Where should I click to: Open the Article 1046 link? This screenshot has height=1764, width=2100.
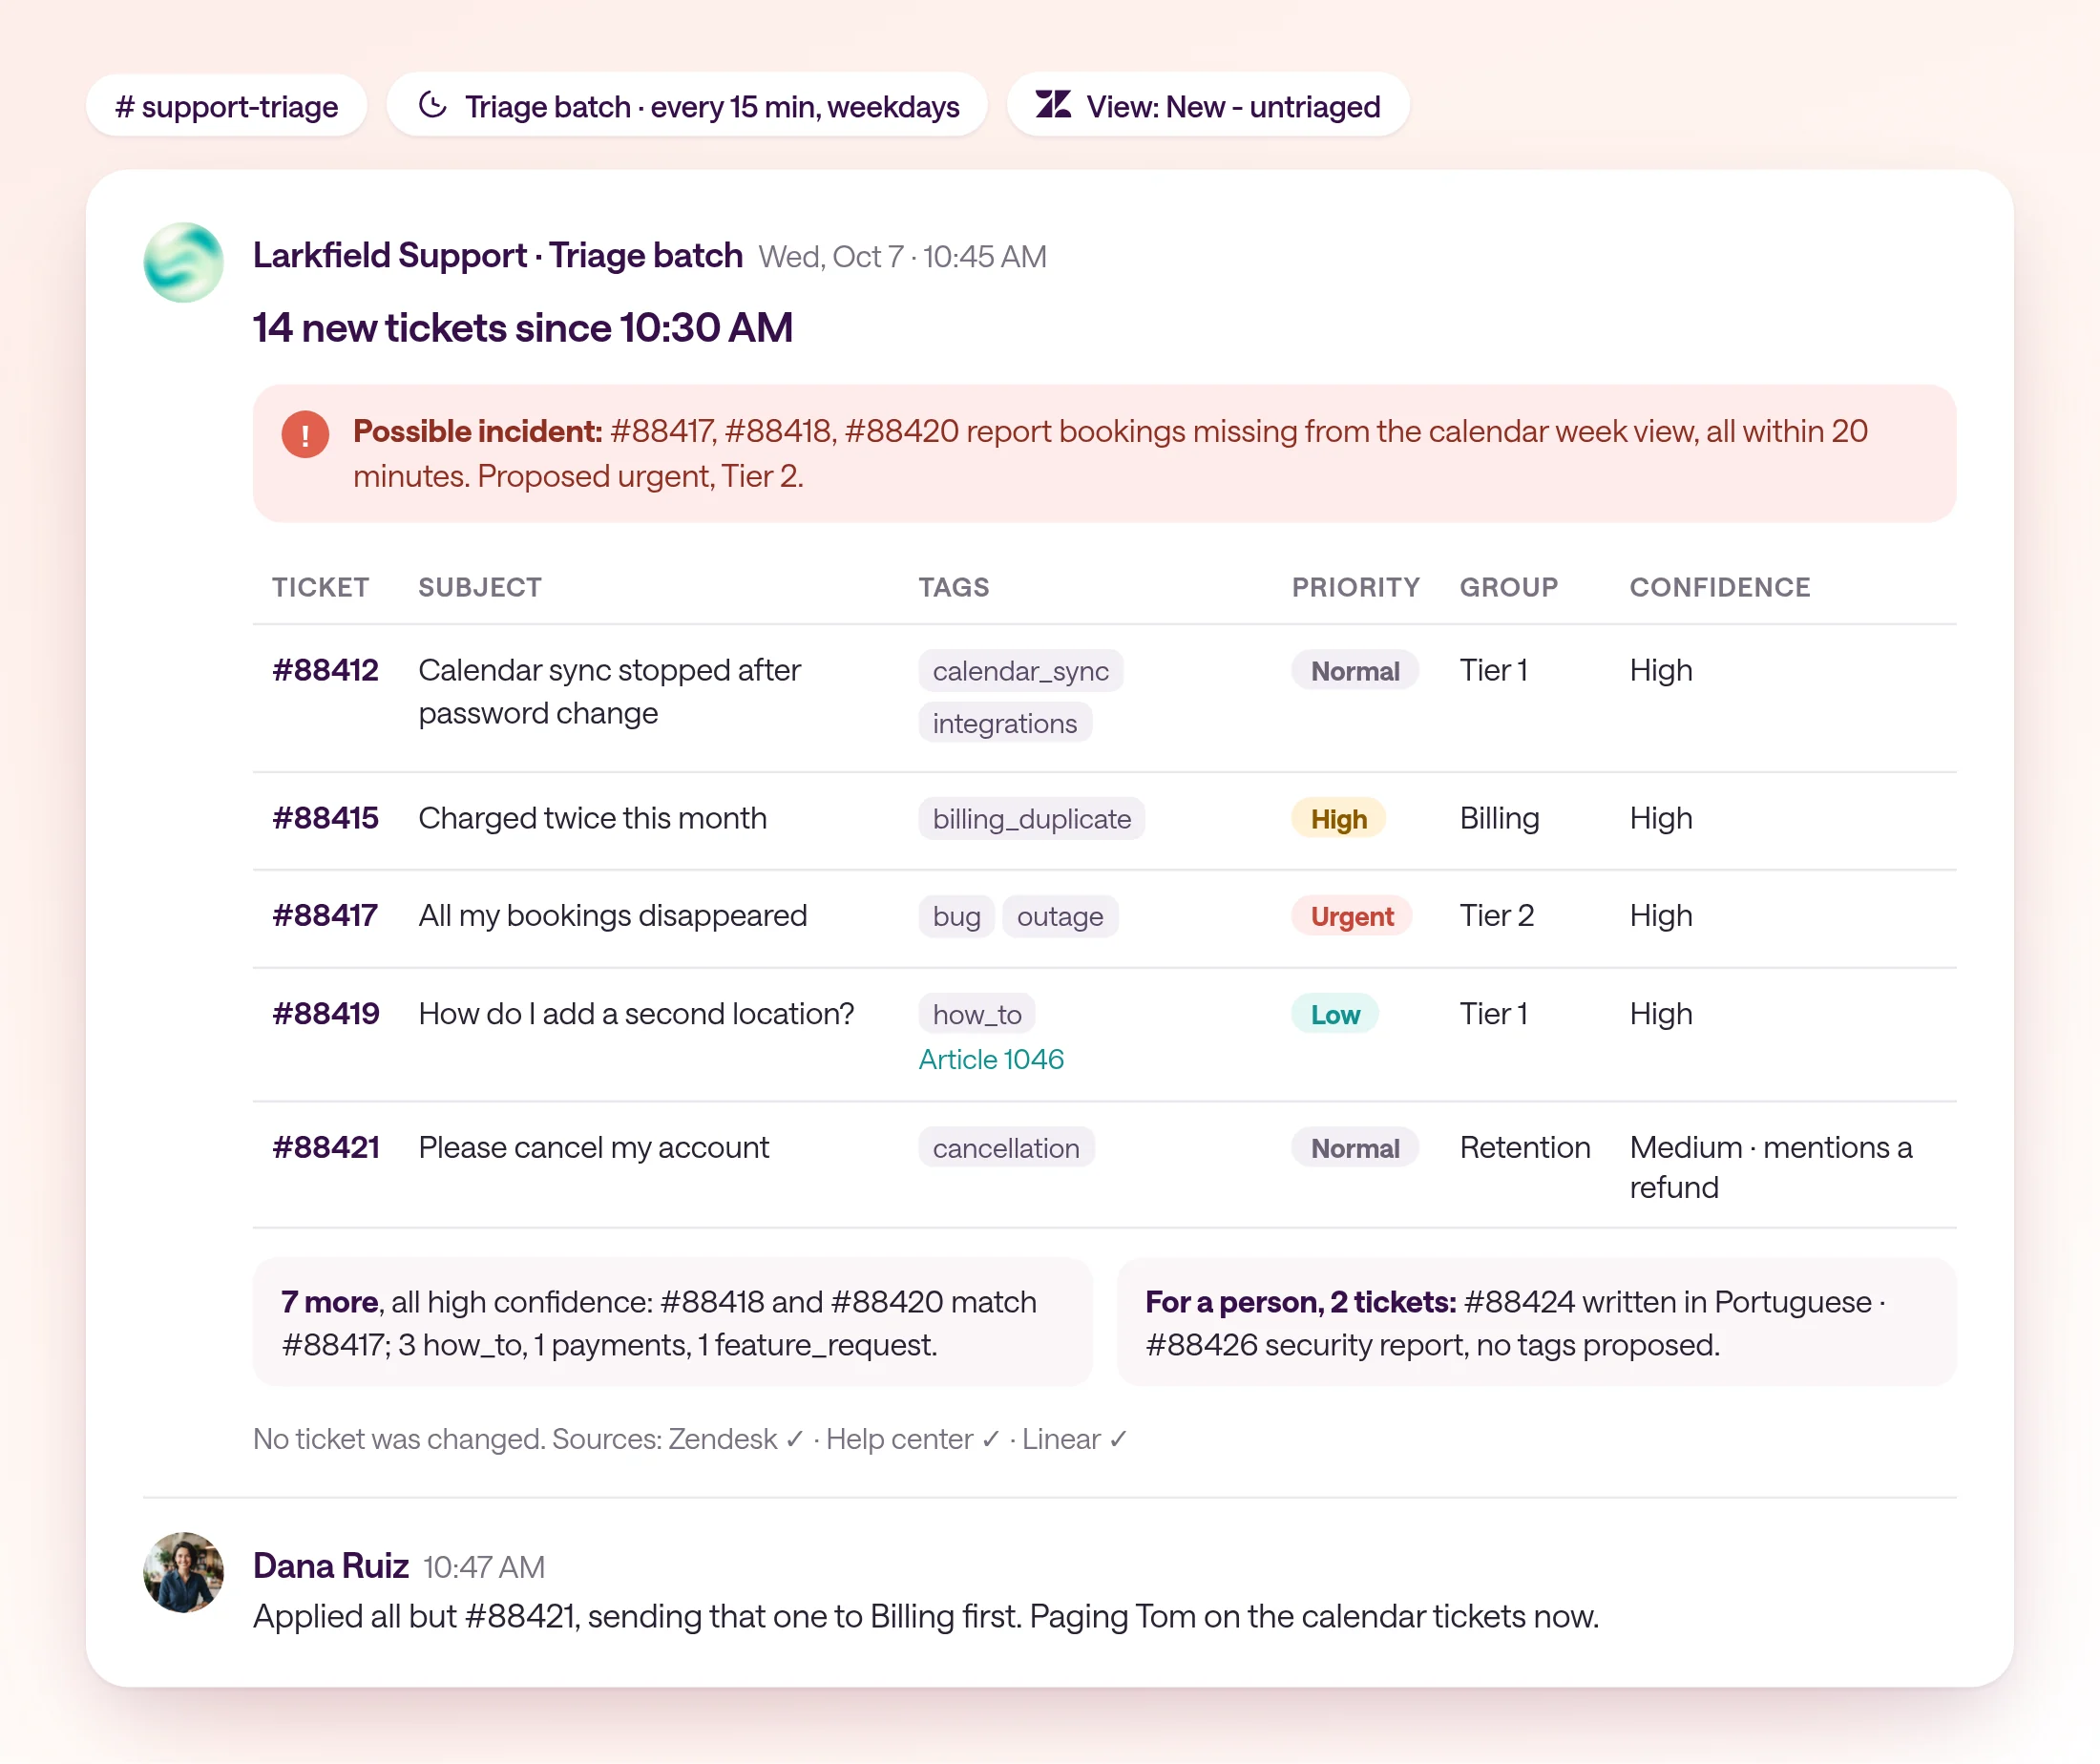pyautogui.click(x=991, y=1059)
